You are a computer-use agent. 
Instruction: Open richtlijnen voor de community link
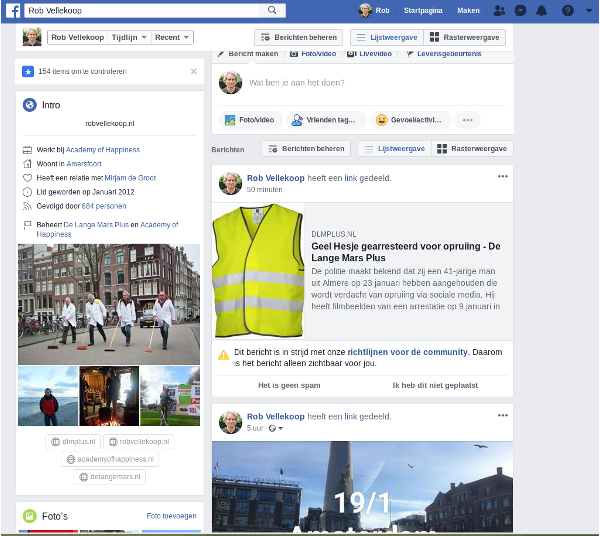click(408, 352)
